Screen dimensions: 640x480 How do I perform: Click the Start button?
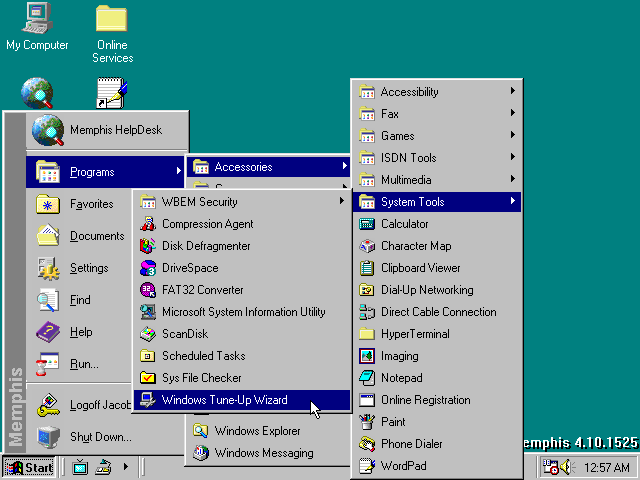click(29, 467)
